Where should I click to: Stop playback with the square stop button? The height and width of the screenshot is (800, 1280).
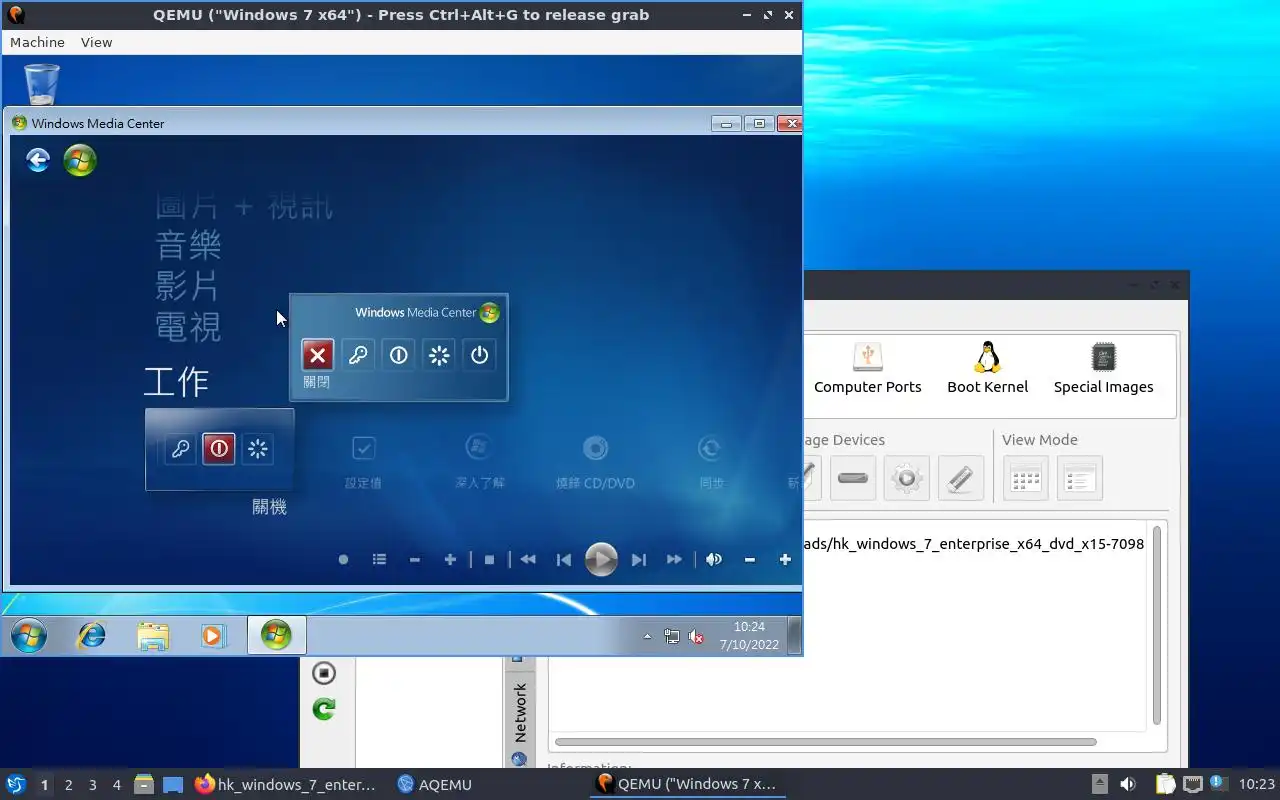pyautogui.click(x=489, y=560)
